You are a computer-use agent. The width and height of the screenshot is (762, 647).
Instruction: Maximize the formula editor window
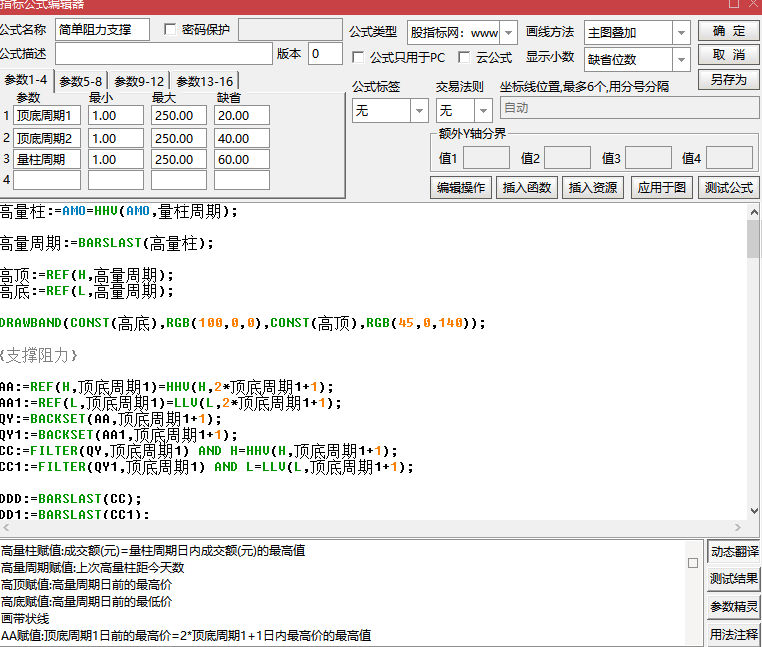point(734,4)
